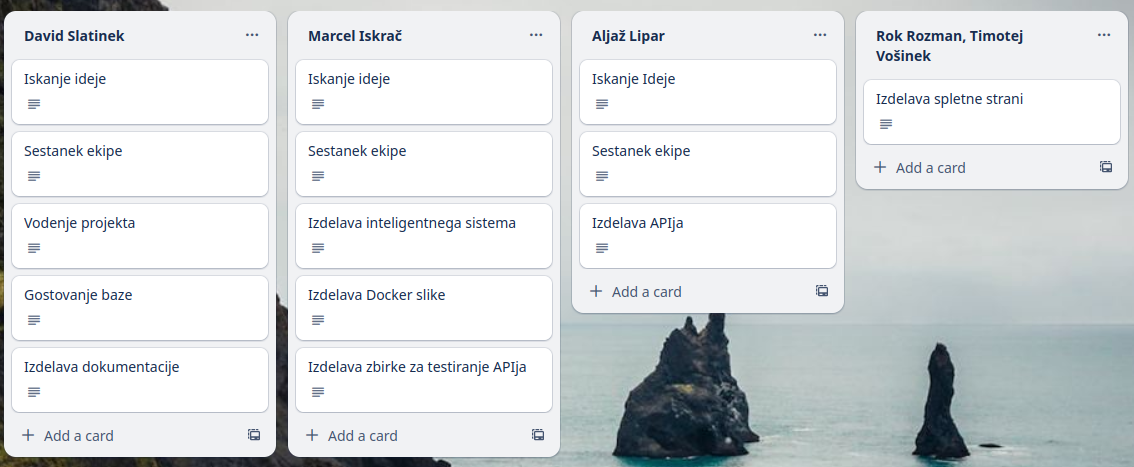The width and height of the screenshot is (1134, 467).
Task: Click description icon on Vodenje projekta card
Action: coord(34,248)
